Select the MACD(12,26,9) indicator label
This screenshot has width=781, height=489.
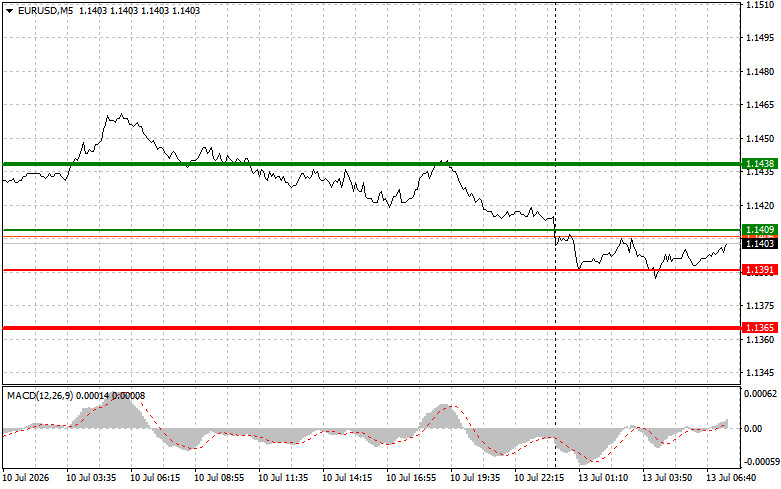click(40, 395)
